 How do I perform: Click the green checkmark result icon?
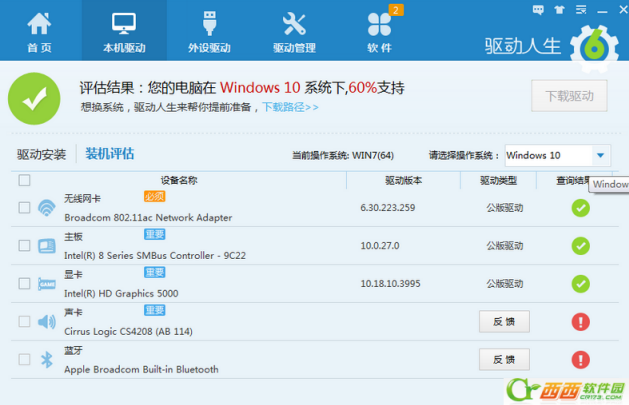tap(34, 99)
